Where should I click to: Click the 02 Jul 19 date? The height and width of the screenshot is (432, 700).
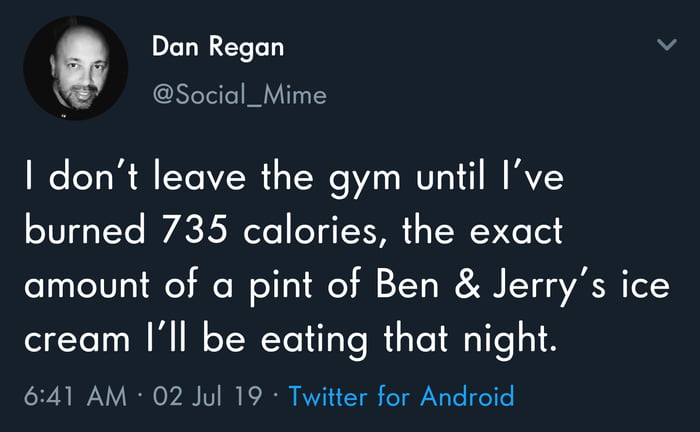[207, 397]
